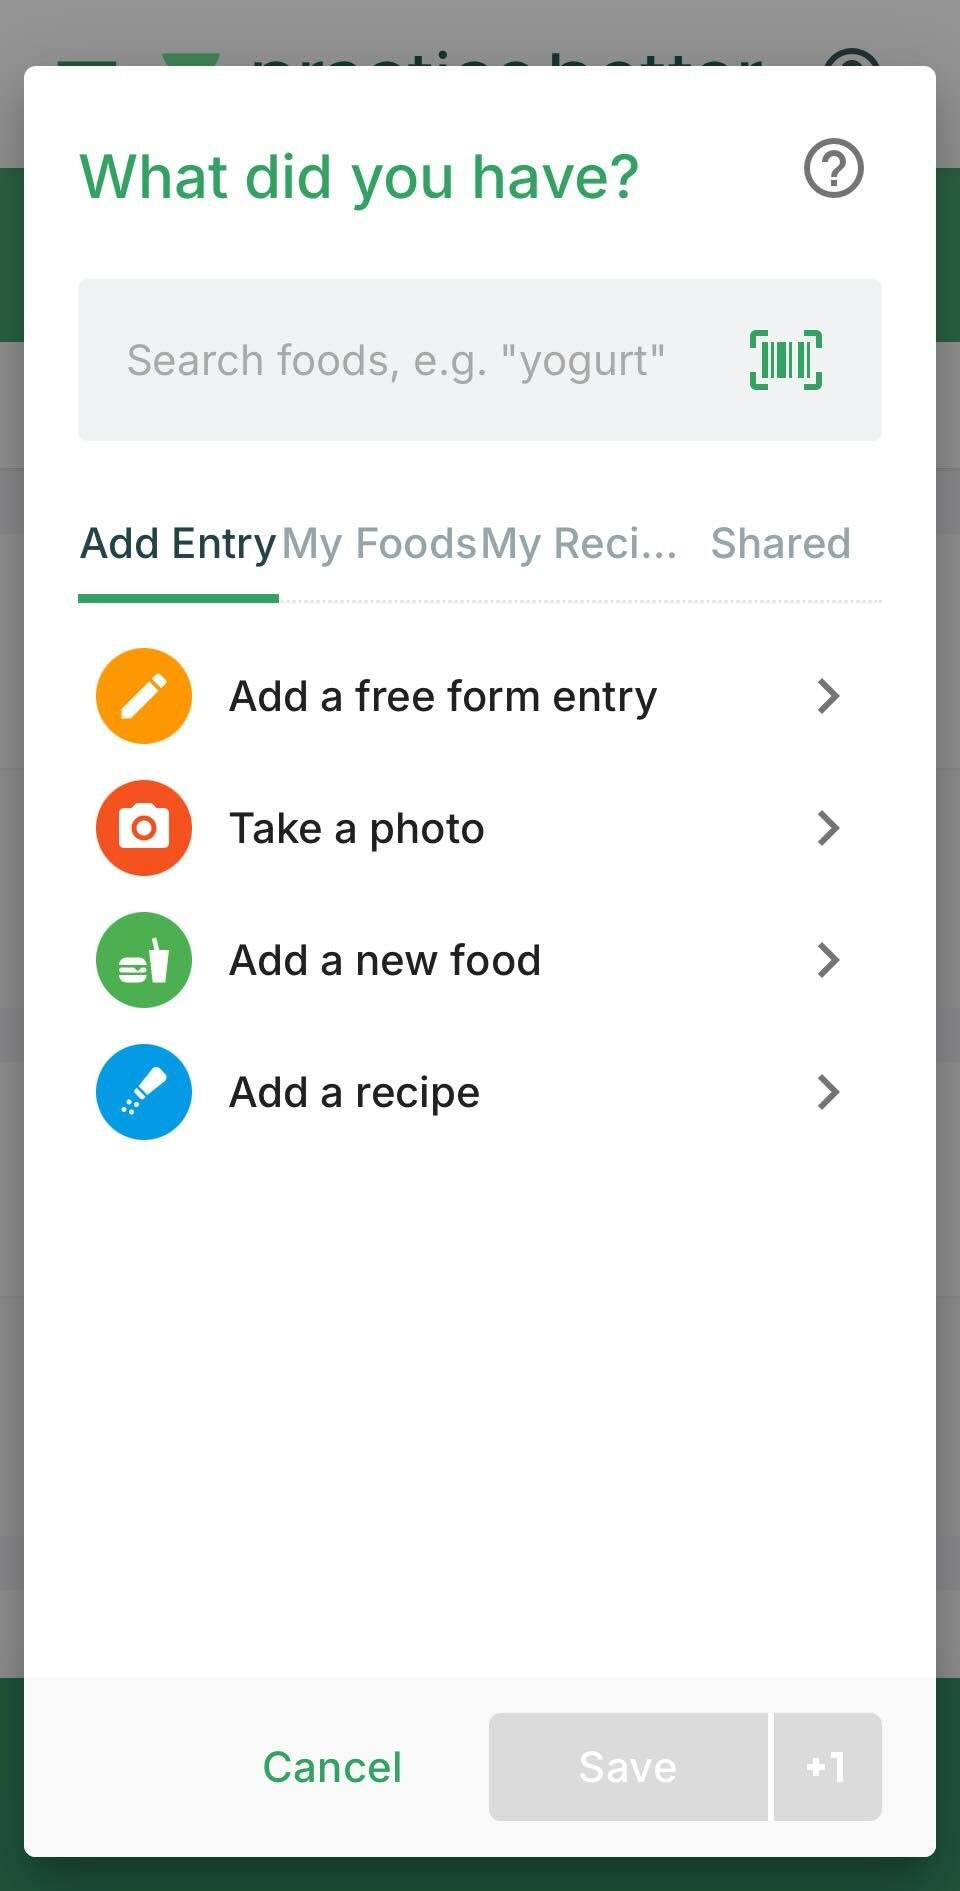Tap the blue salt shaker recipe icon
Screen dimensions: 960x1891
tap(144, 1092)
